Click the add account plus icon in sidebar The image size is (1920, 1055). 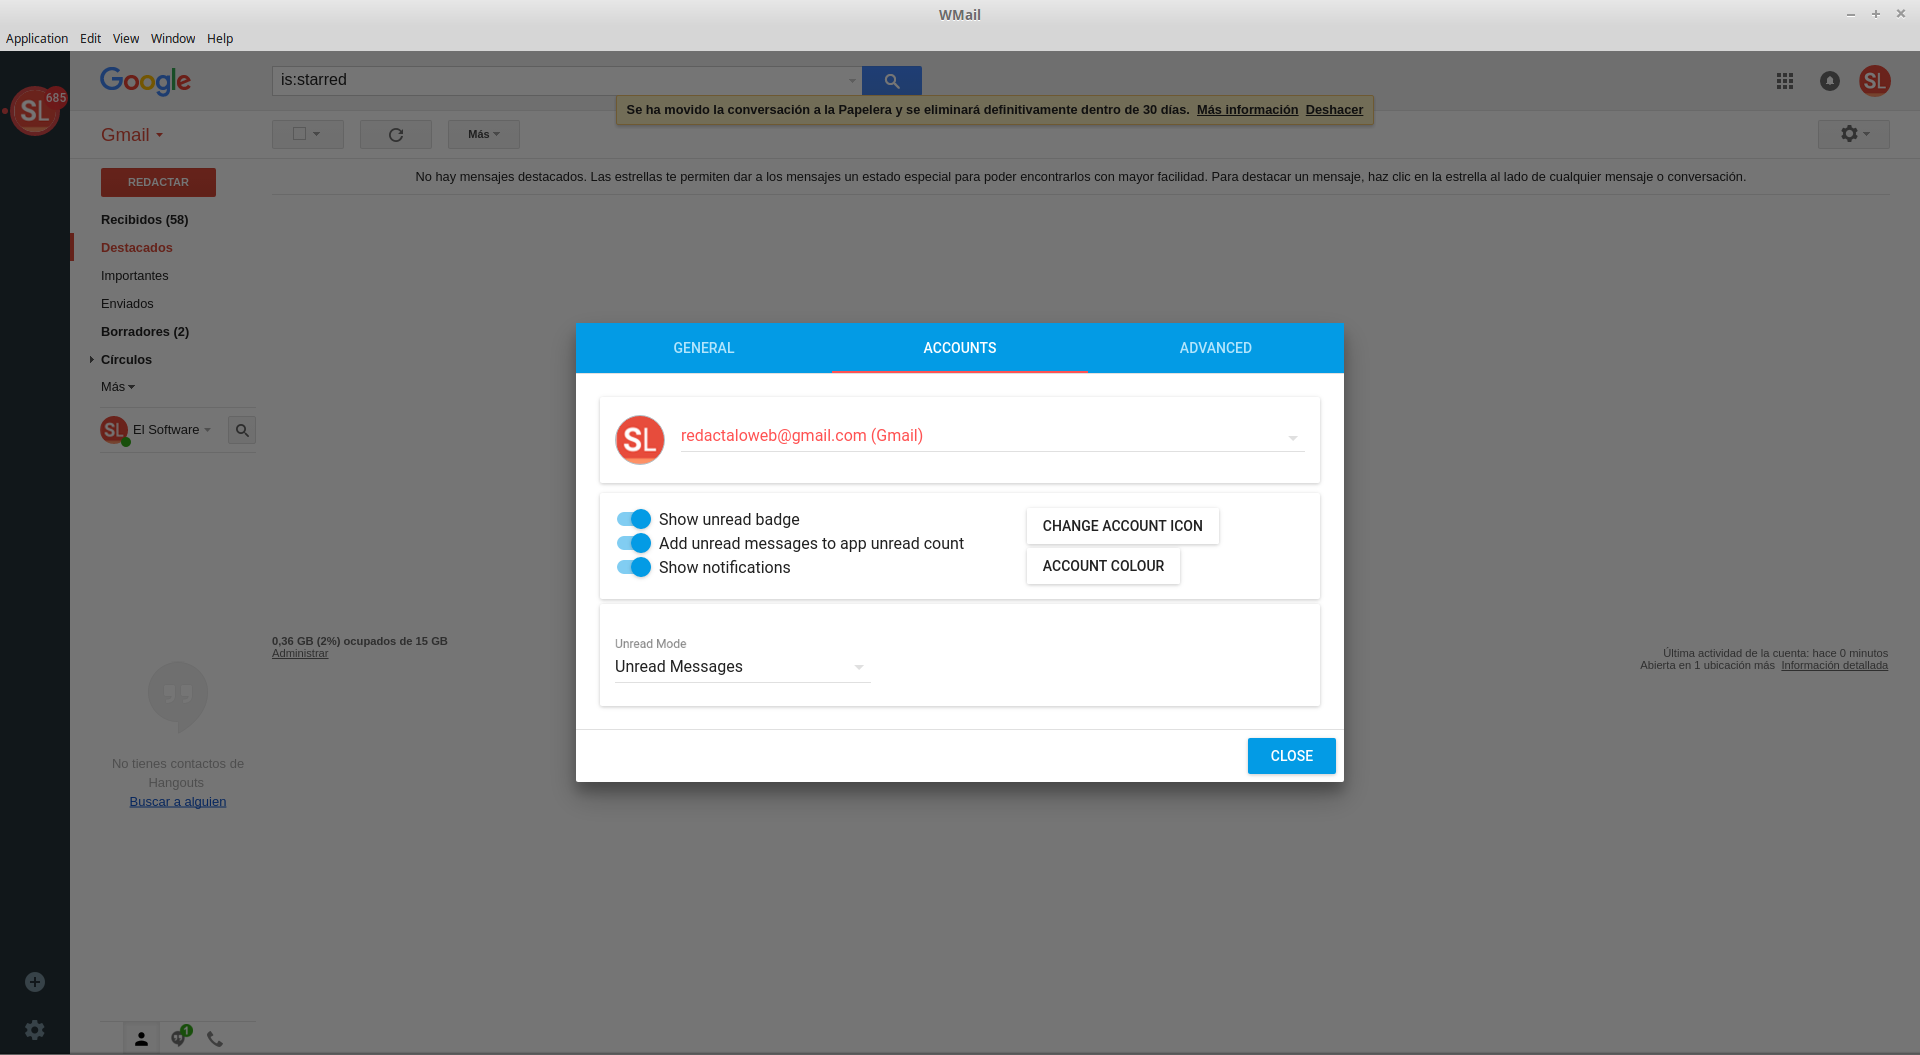[x=34, y=981]
